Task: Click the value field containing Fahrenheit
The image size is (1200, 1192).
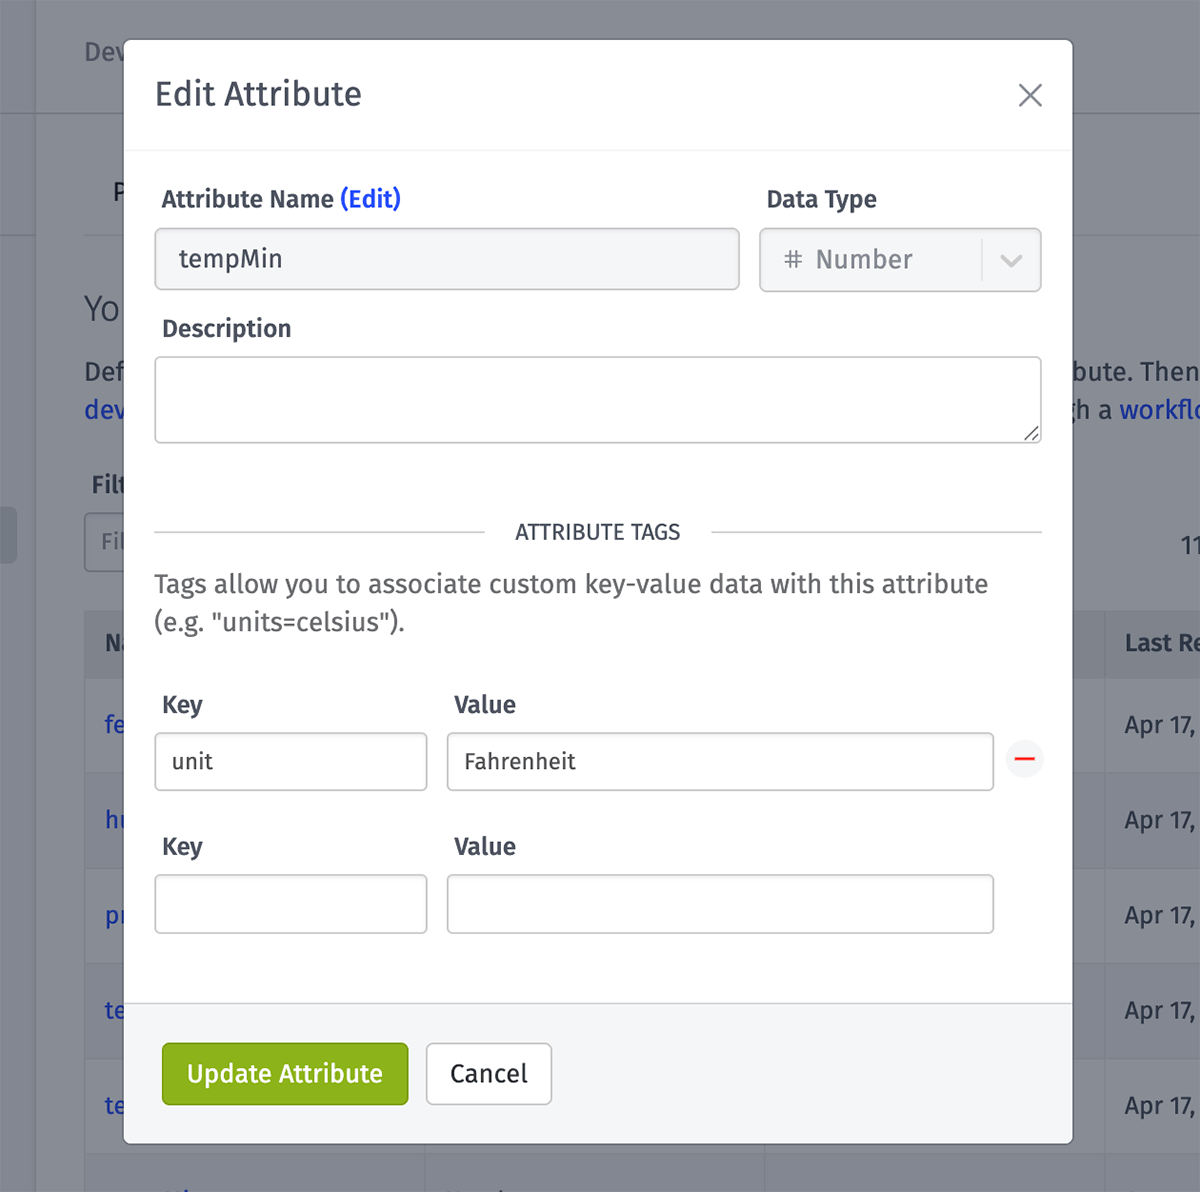Action: click(x=720, y=762)
